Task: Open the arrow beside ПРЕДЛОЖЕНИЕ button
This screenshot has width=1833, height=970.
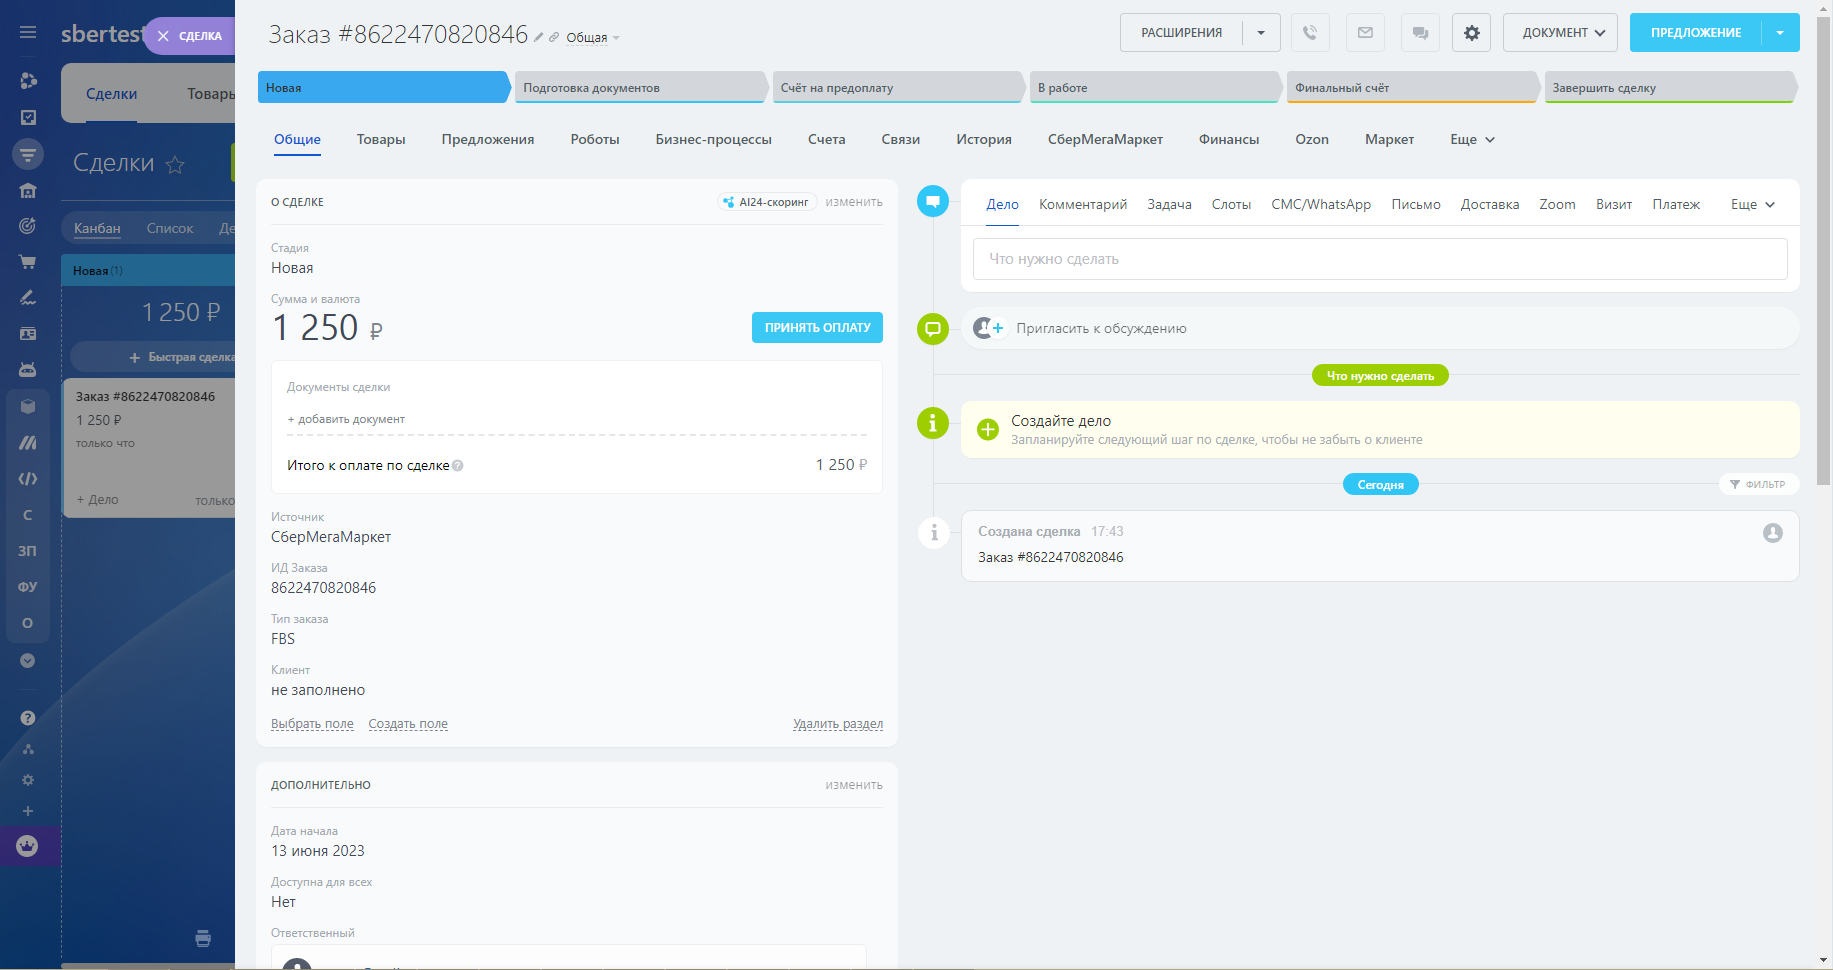Action: click(1780, 33)
